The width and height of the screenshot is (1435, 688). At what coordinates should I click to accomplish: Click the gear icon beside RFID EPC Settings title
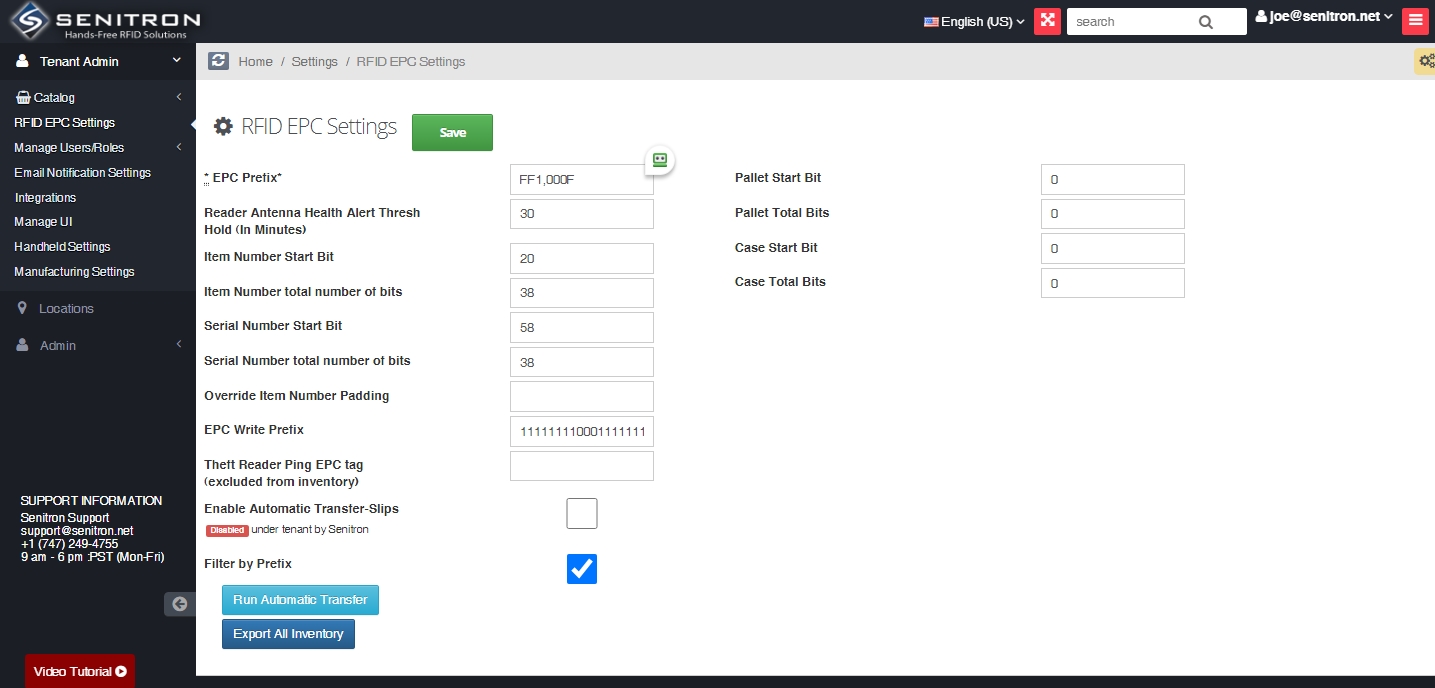tap(224, 127)
